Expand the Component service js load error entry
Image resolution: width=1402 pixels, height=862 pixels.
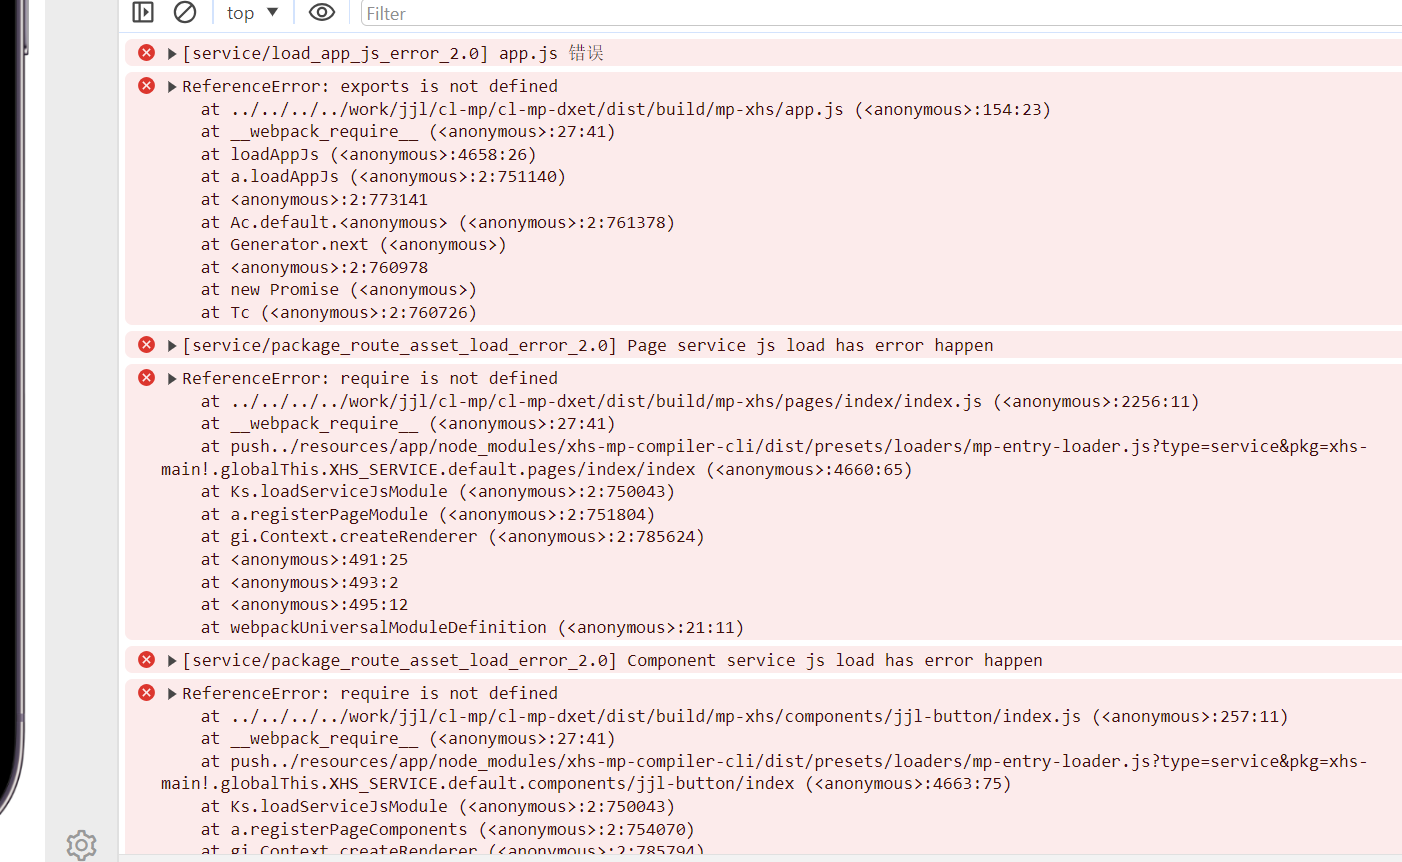coord(172,661)
